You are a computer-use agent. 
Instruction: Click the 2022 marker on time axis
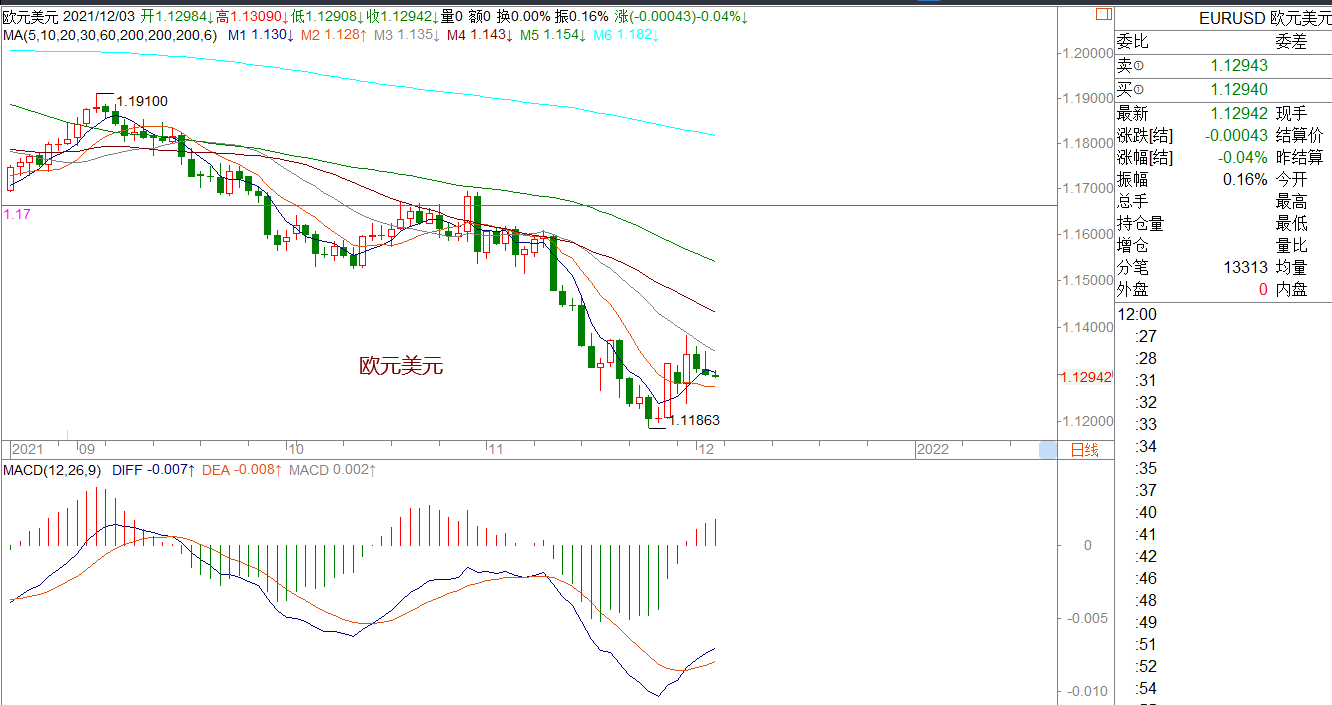click(x=932, y=450)
